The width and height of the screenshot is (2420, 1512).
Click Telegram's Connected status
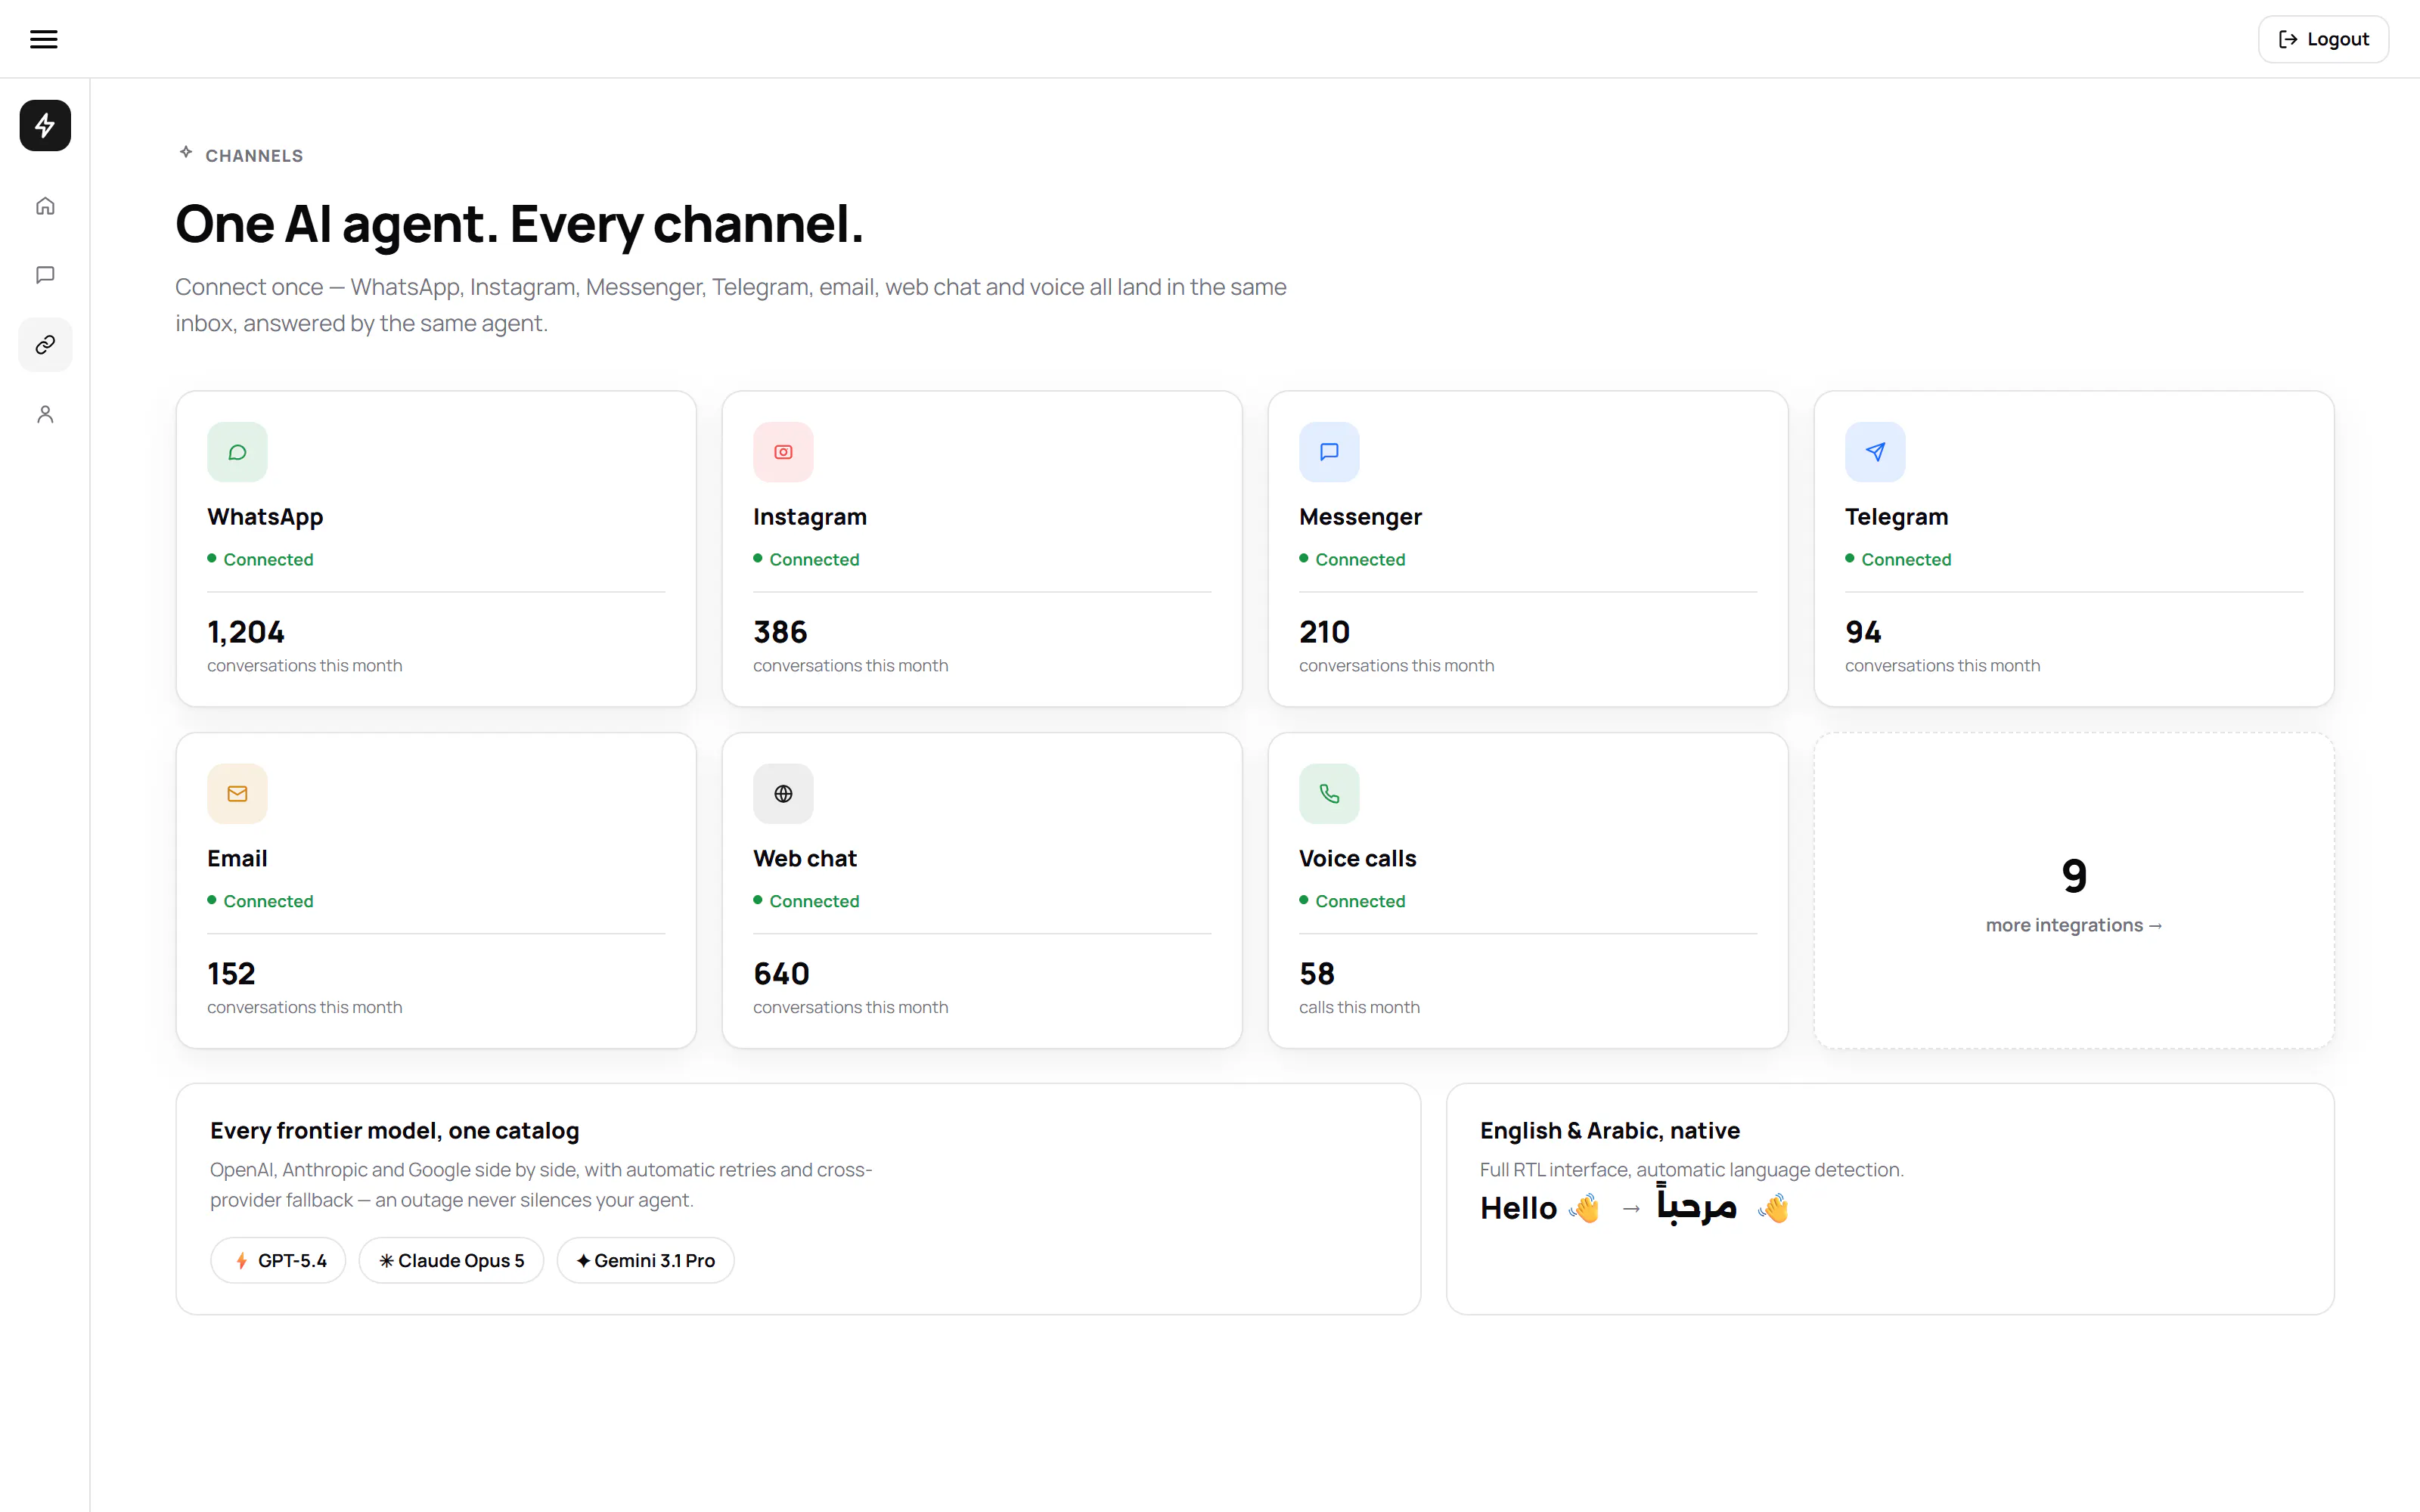(x=1898, y=559)
